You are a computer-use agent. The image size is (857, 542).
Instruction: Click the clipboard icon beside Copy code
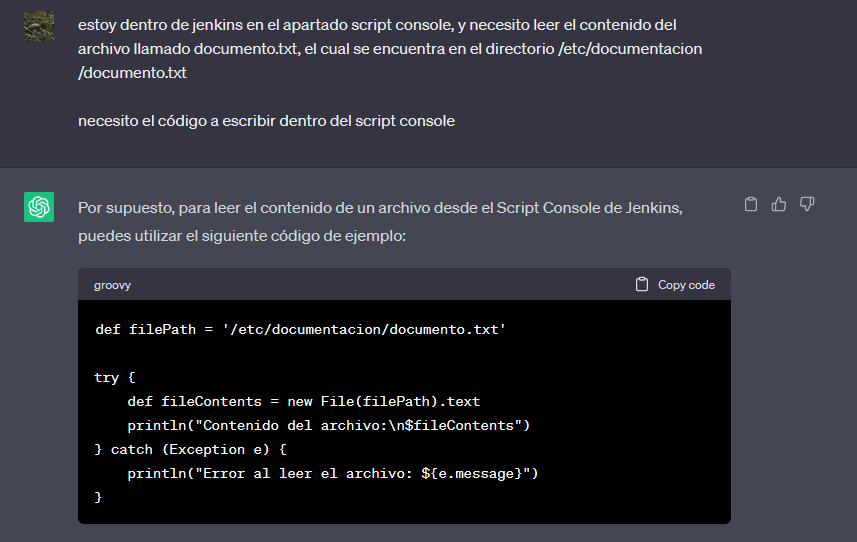point(642,285)
